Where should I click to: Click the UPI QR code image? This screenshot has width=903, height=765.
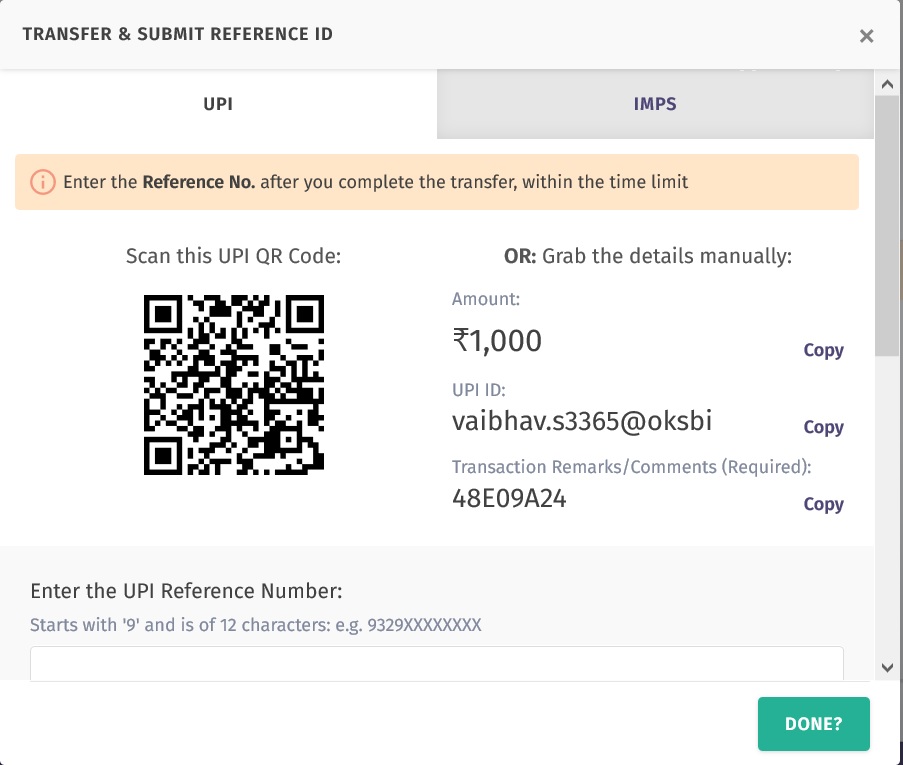[234, 385]
